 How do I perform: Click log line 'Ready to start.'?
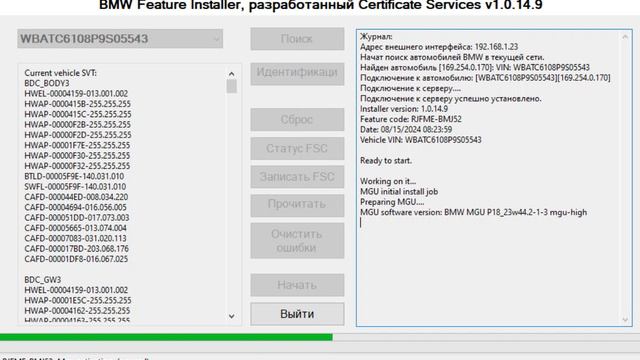386,160
